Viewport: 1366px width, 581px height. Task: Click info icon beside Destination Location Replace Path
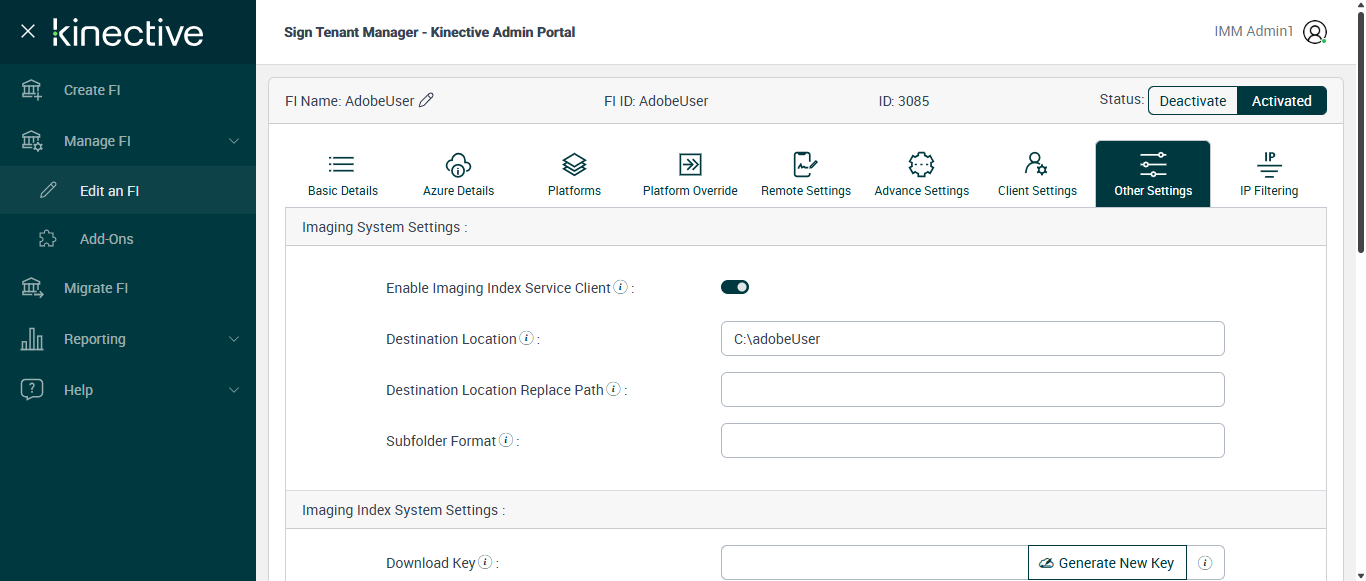pyautogui.click(x=613, y=390)
